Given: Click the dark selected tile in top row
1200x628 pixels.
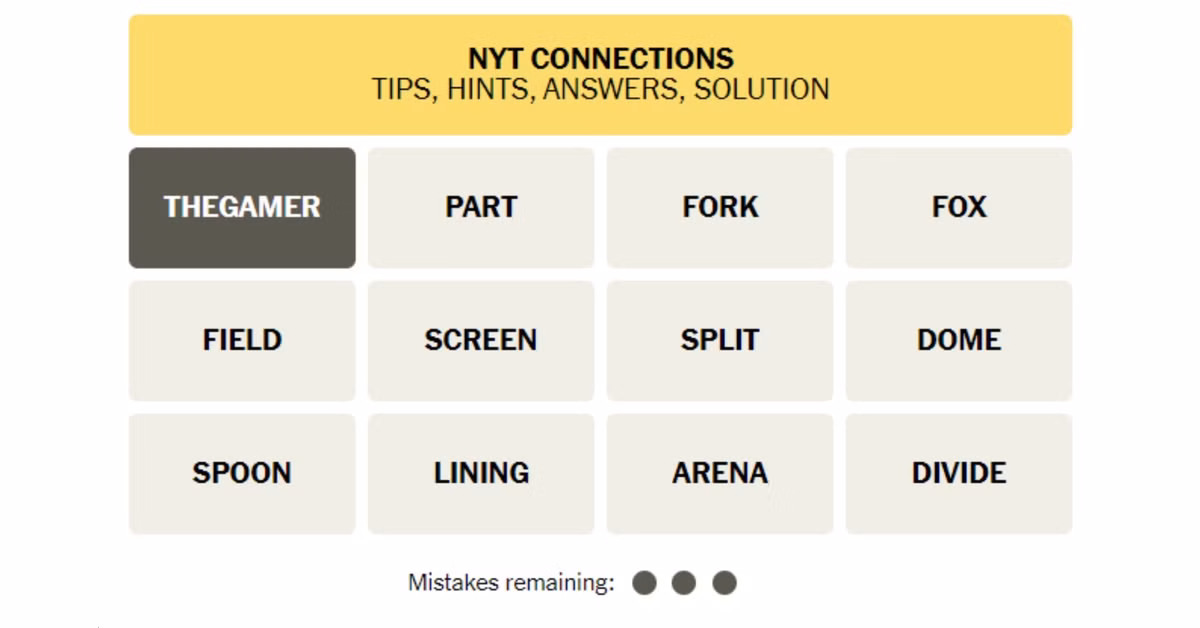Looking at the screenshot, I should click(x=242, y=207).
